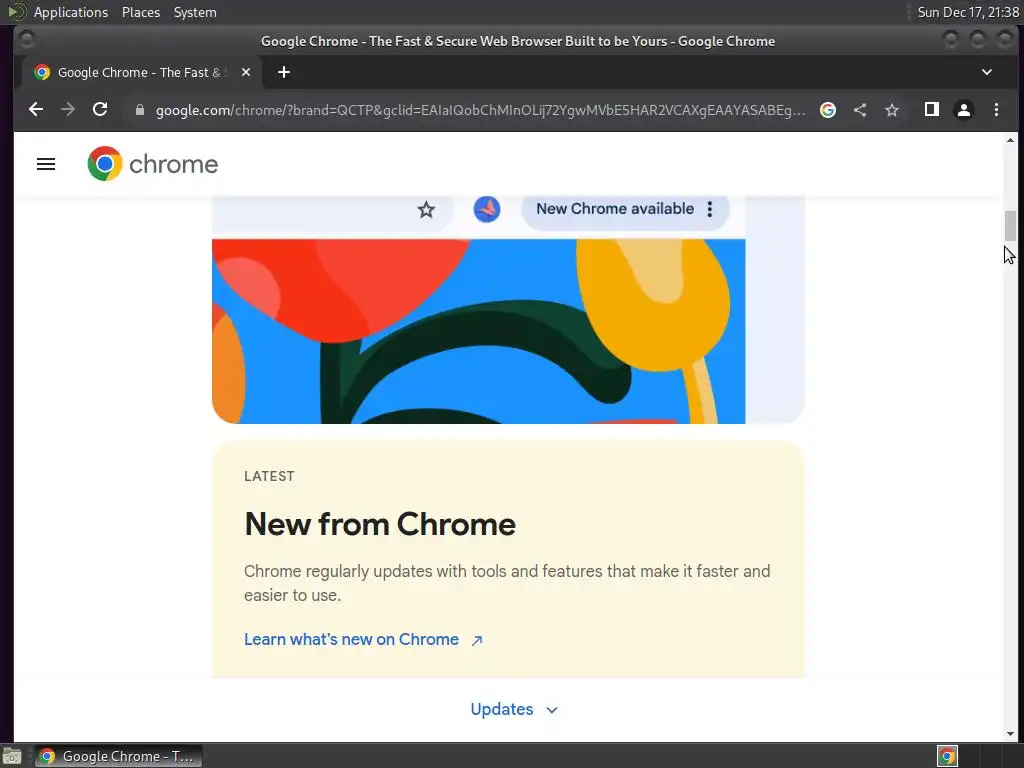Viewport: 1024px width, 768px height.
Task: Open the tab search dropdown arrow
Action: pos(987,72)
